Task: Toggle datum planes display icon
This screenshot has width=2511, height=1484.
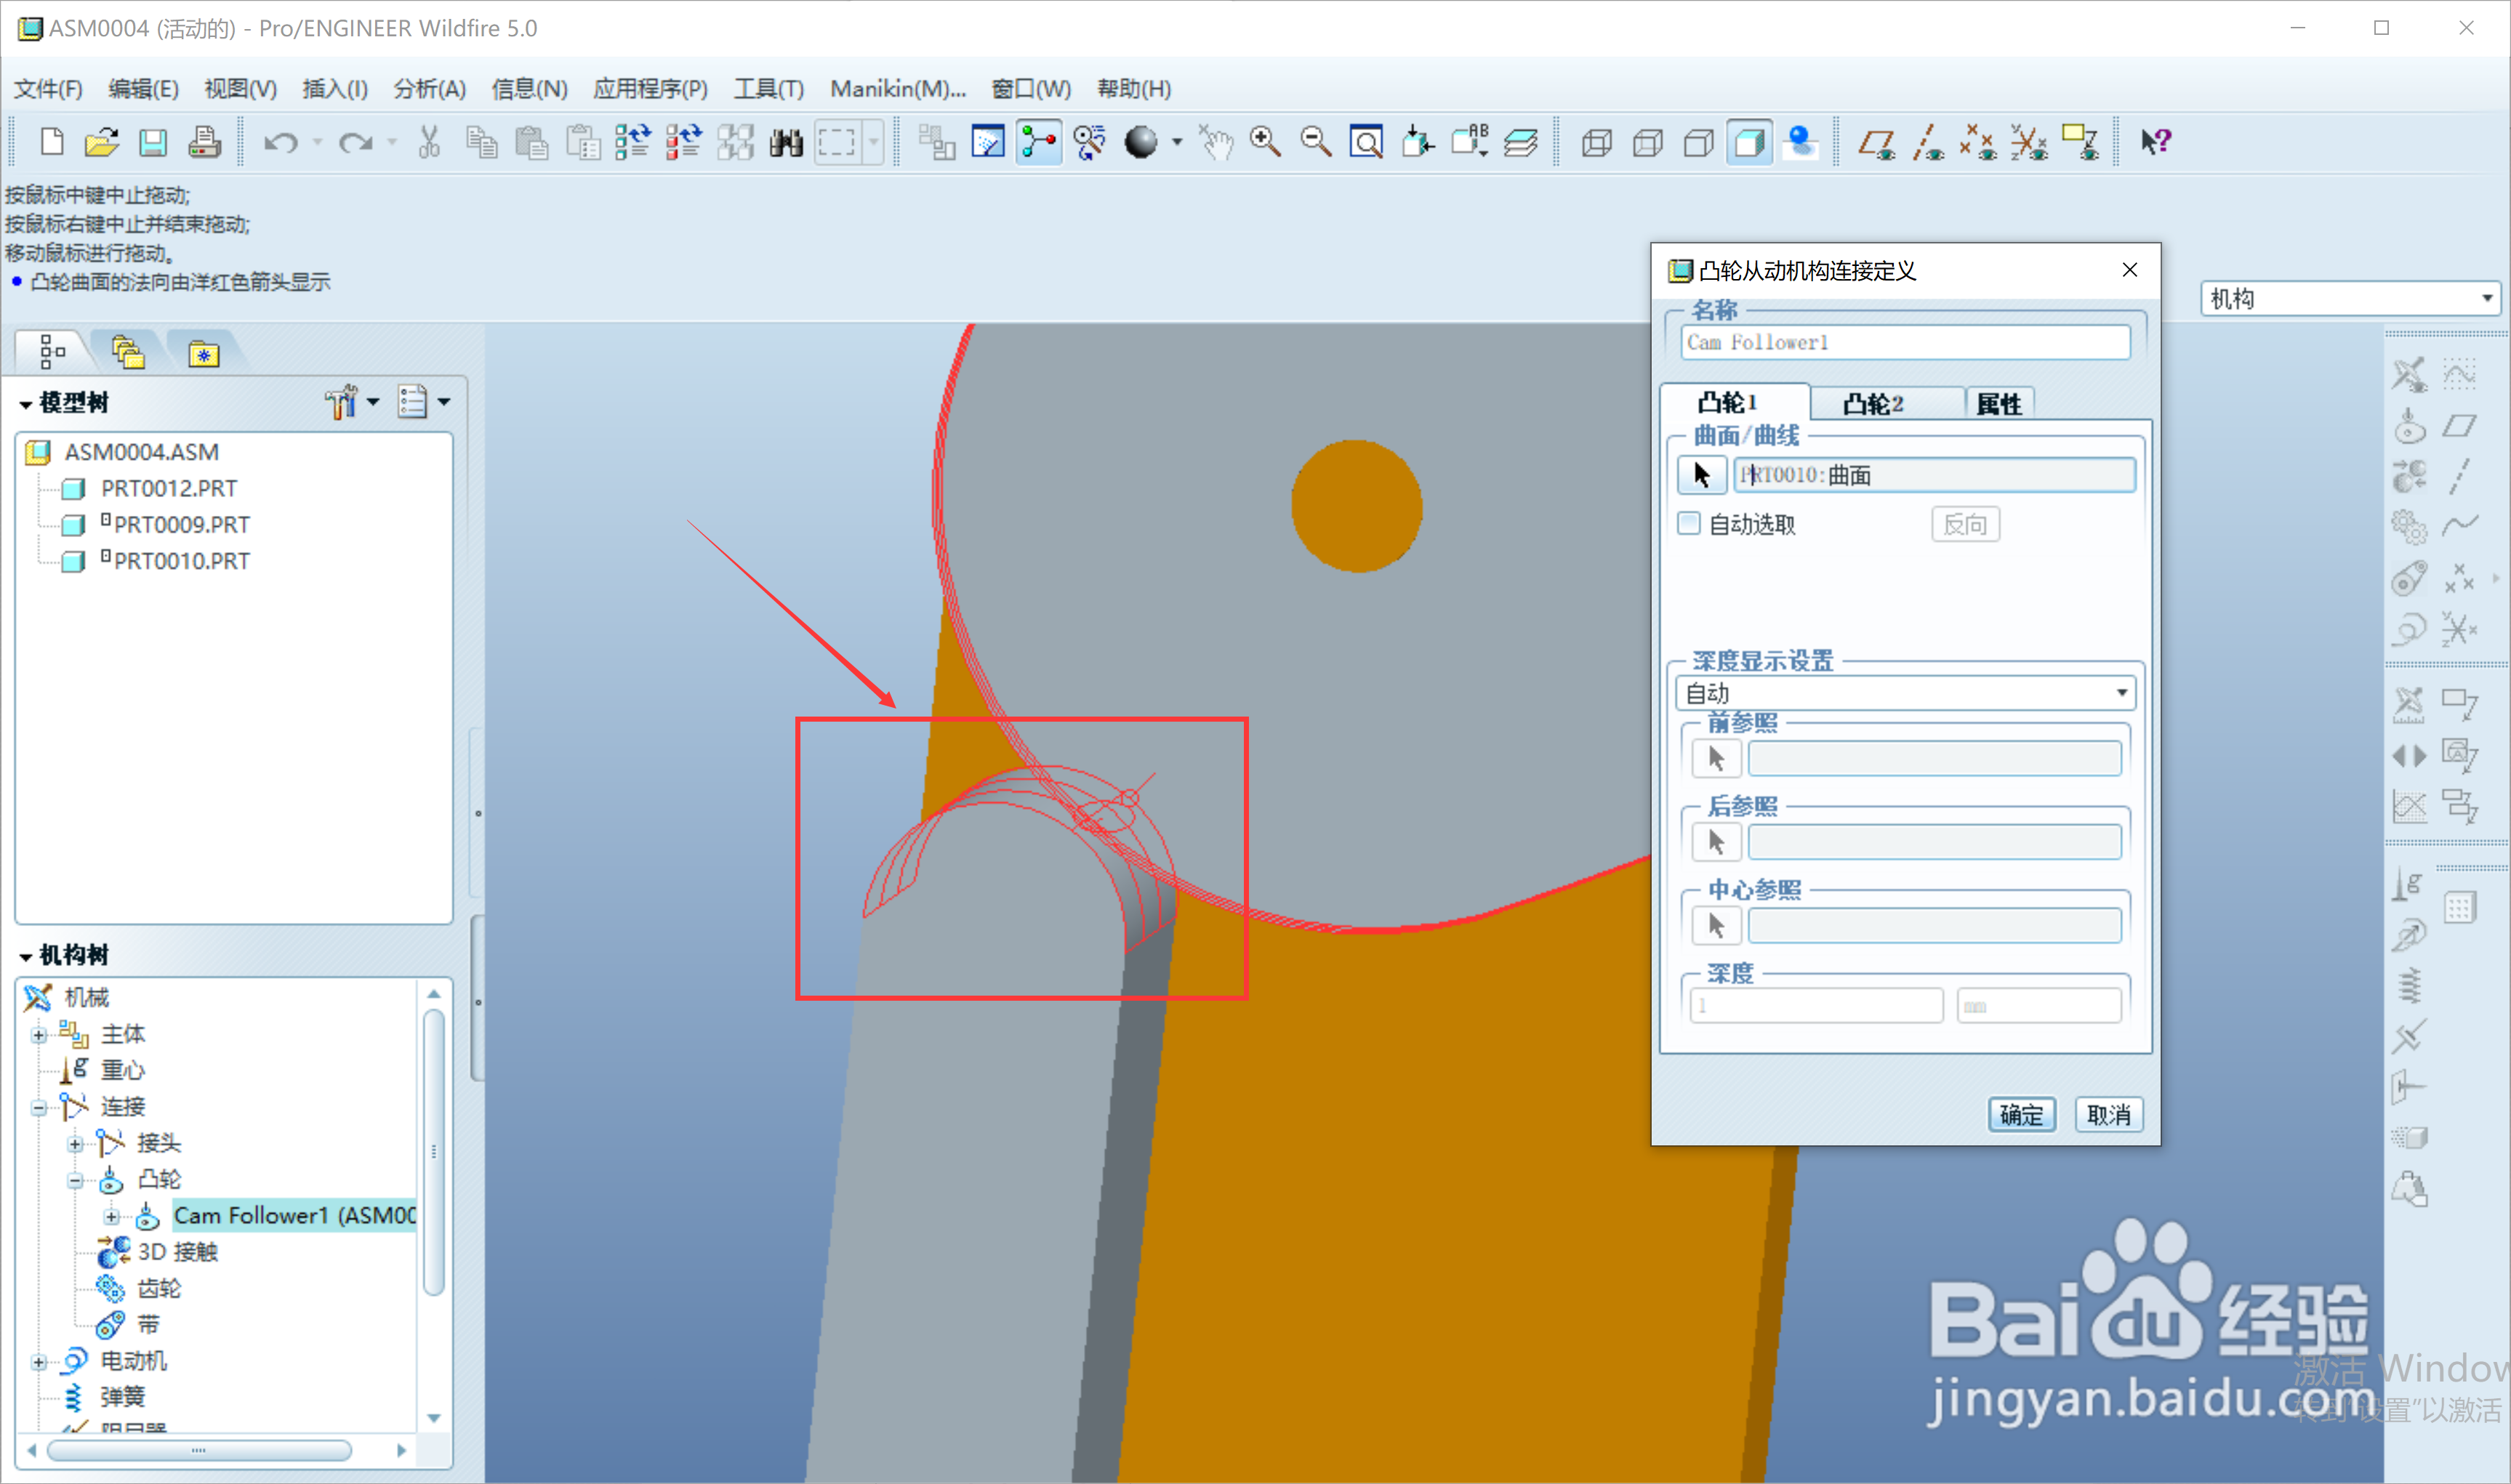Action: tap(1876, 143)
